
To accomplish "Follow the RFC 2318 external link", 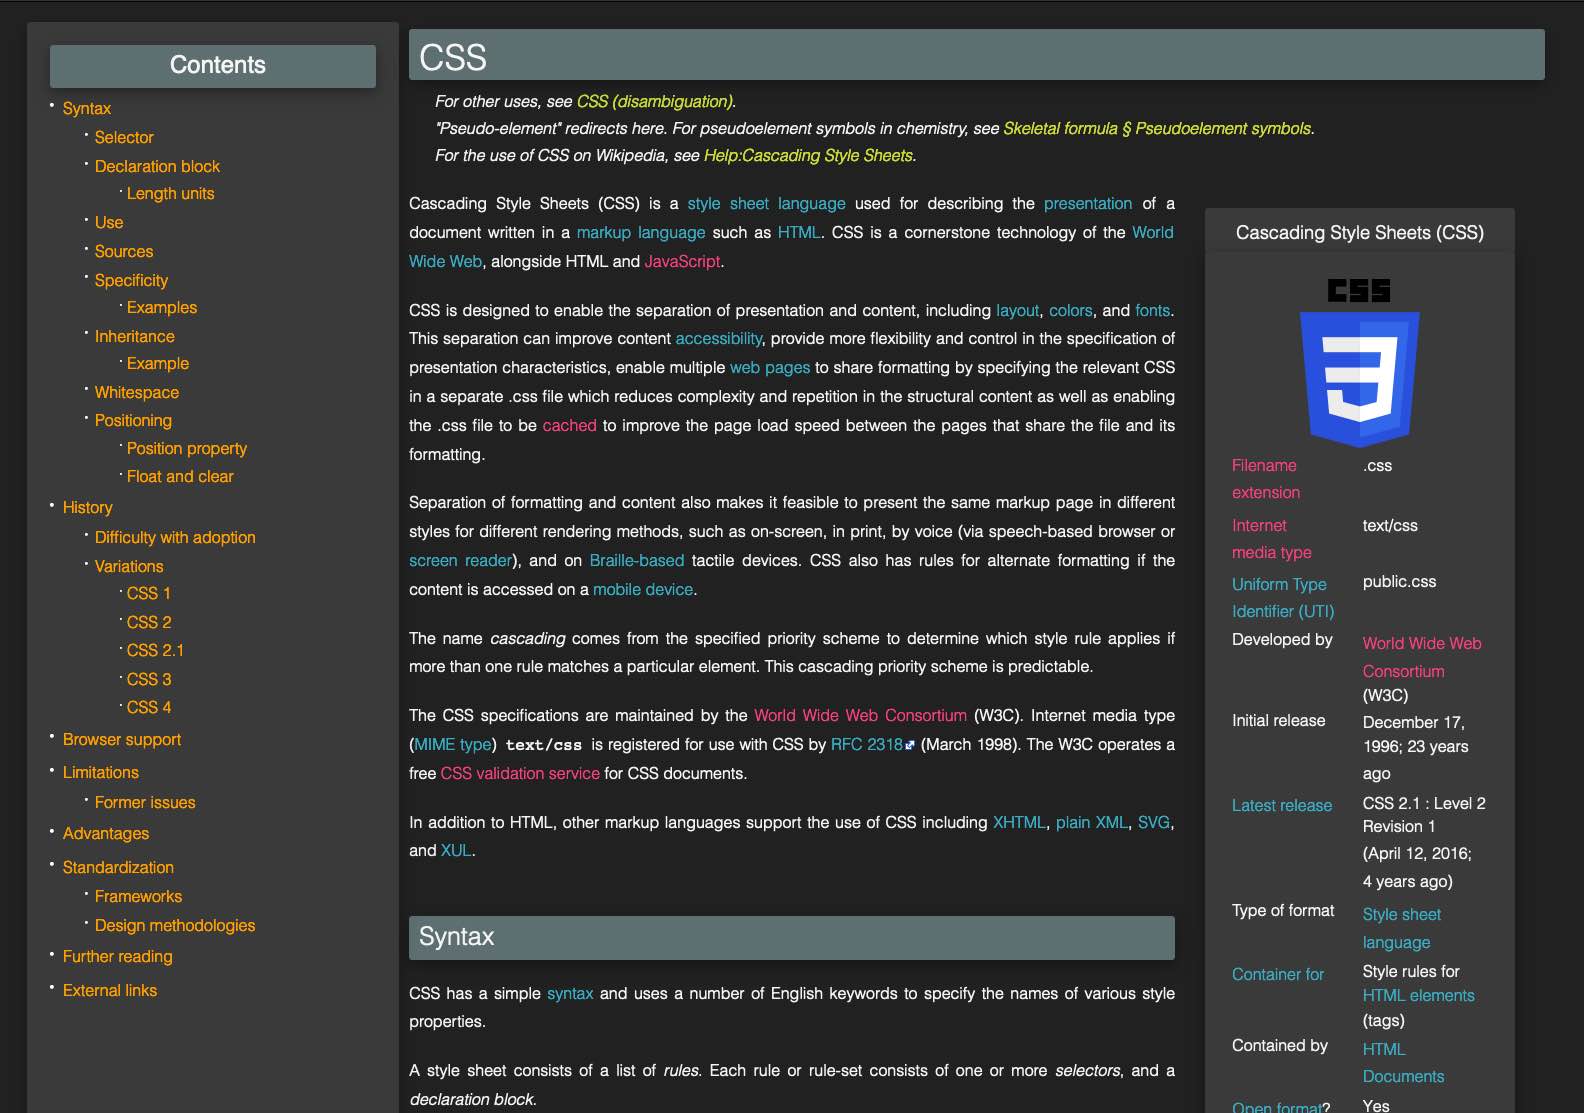I will (873, 744).
